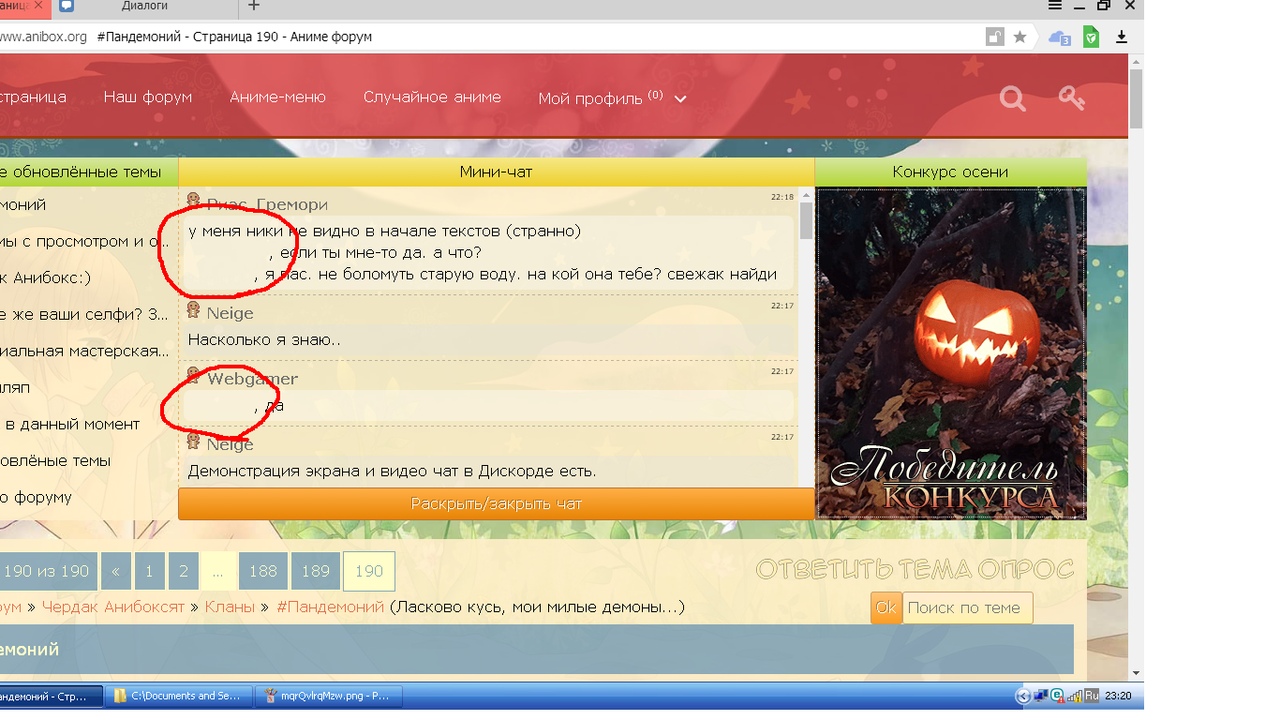Click the site search magnifier icon
This screenshot has width=1280, height=720.
[1012, 99]
